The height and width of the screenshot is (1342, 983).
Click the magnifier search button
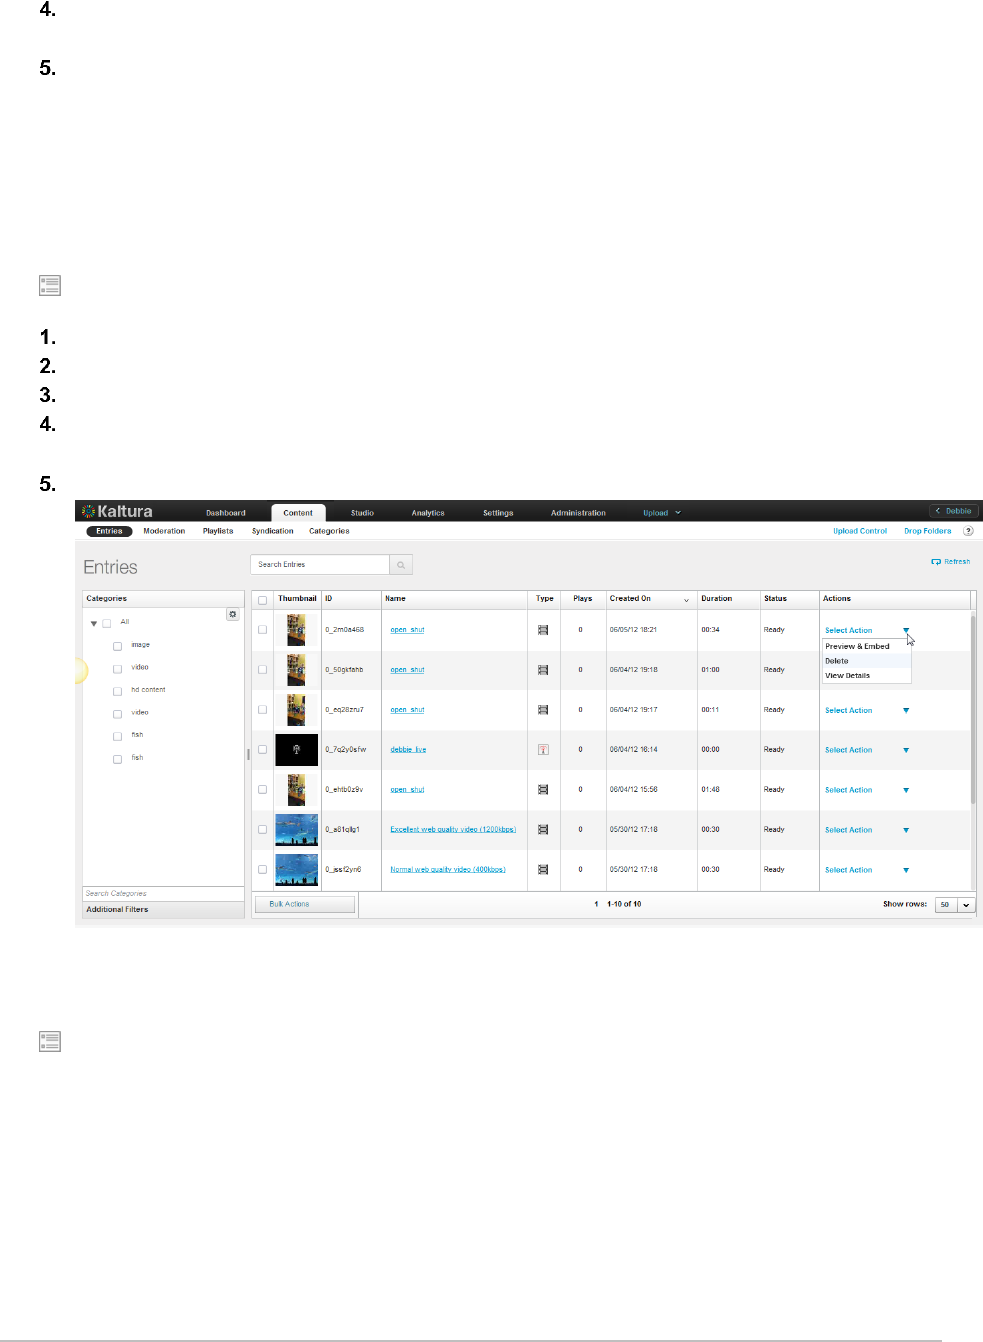coord(401,565)
